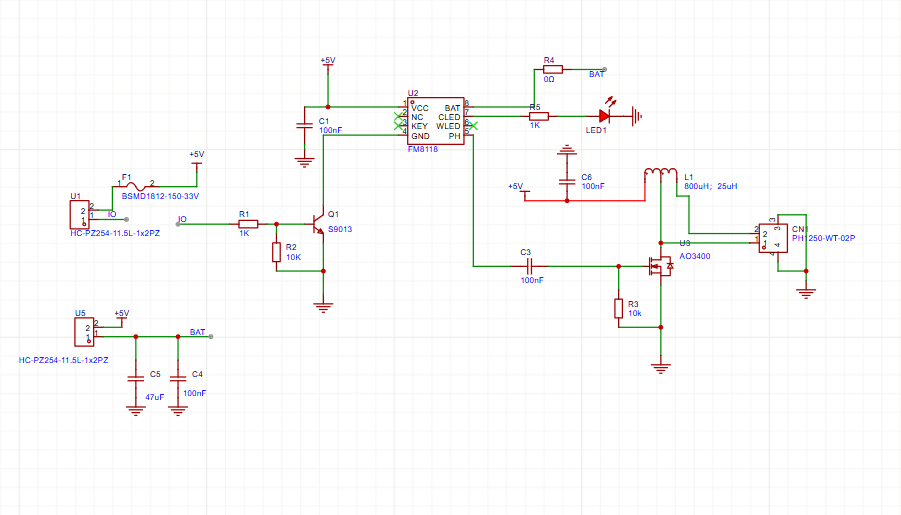901x515 pixels.
Task: Click the AO3400 MOSFET symbol U3
Action: 658,266
